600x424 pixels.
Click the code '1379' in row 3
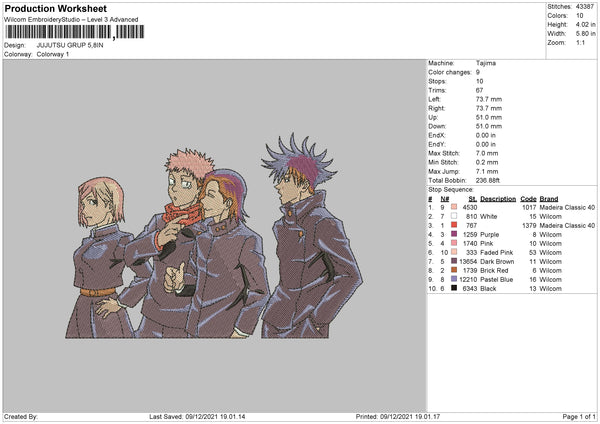pos(529,225)
